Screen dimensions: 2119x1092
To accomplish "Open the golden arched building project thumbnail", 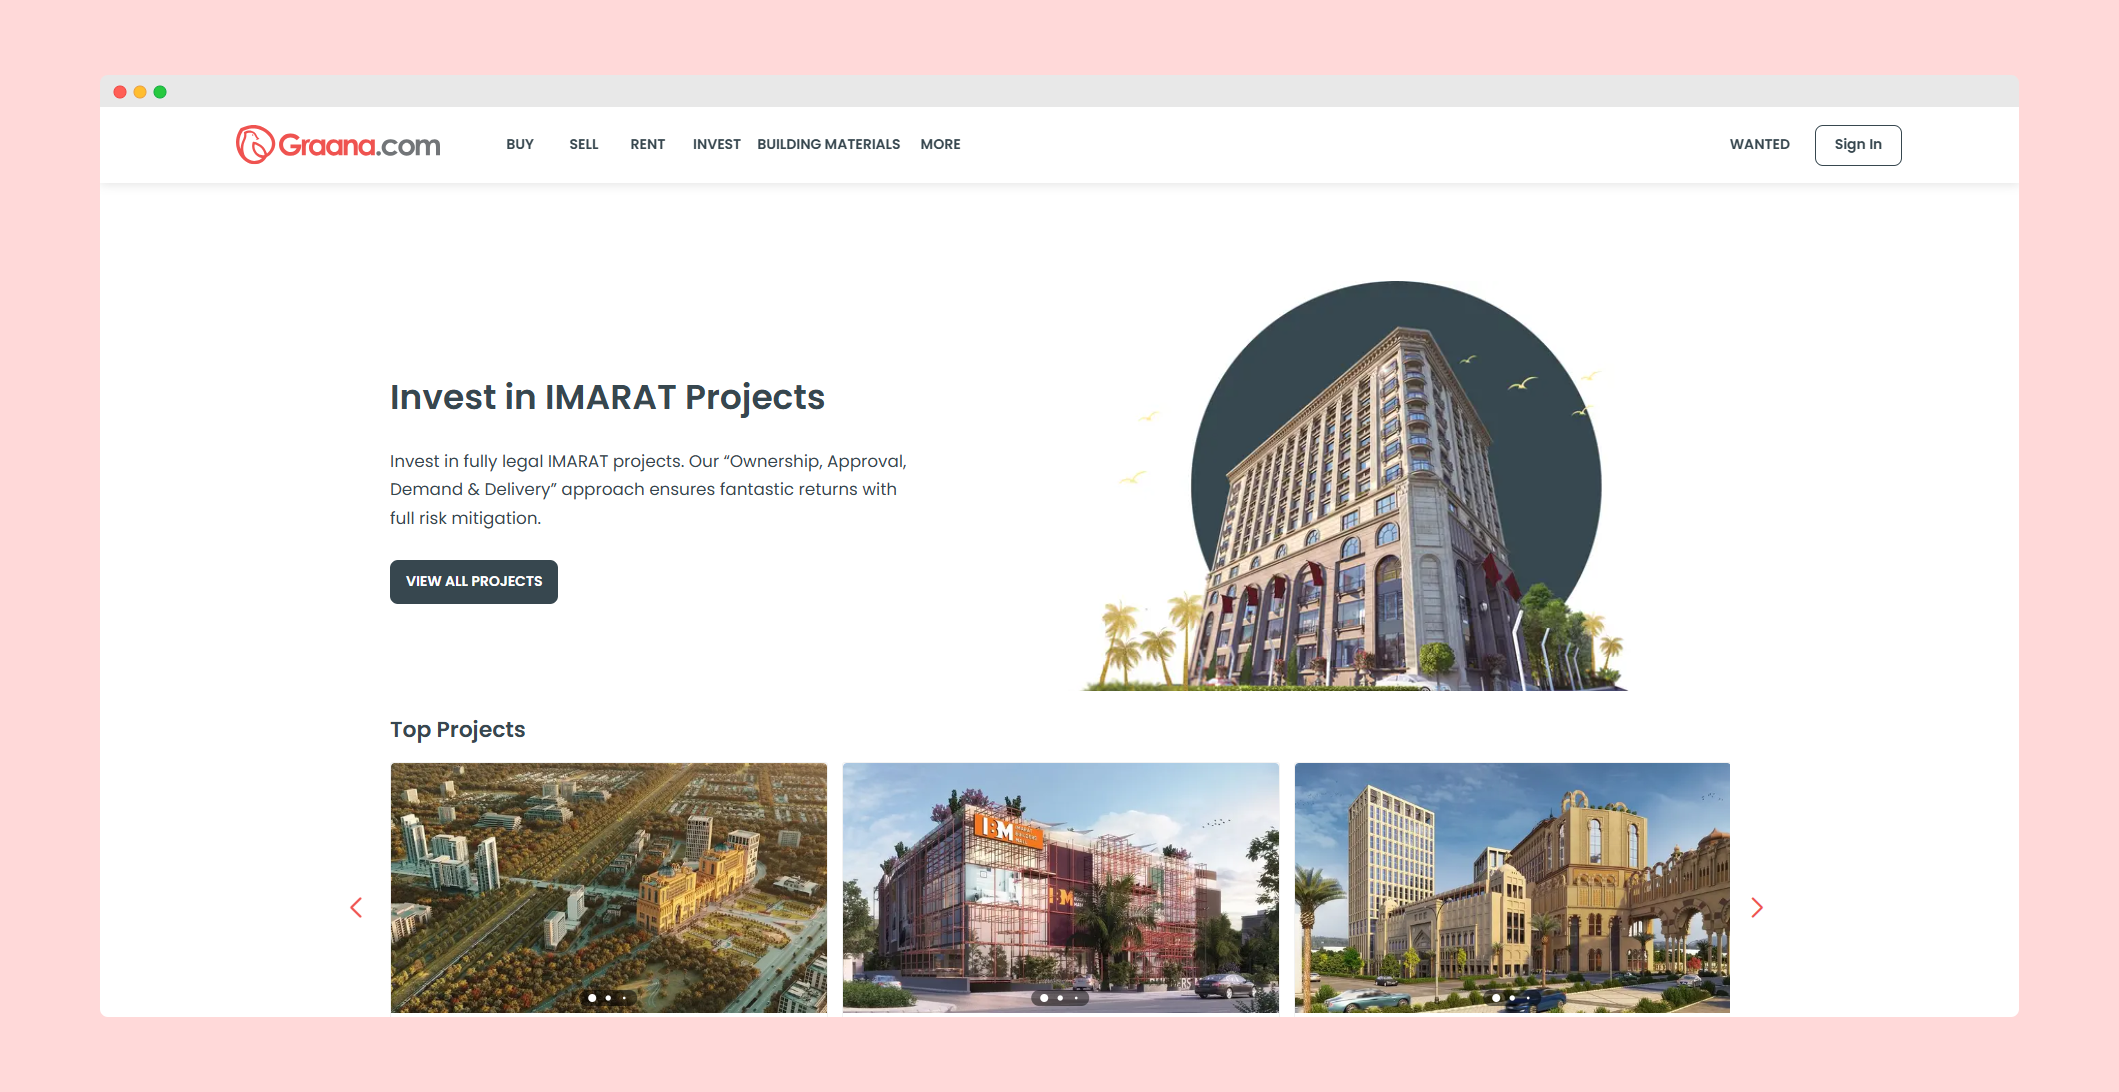I will point(1512,880).
